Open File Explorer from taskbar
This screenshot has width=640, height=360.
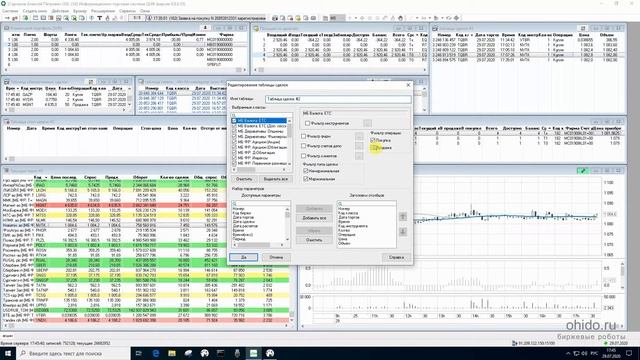click(172, 353)
